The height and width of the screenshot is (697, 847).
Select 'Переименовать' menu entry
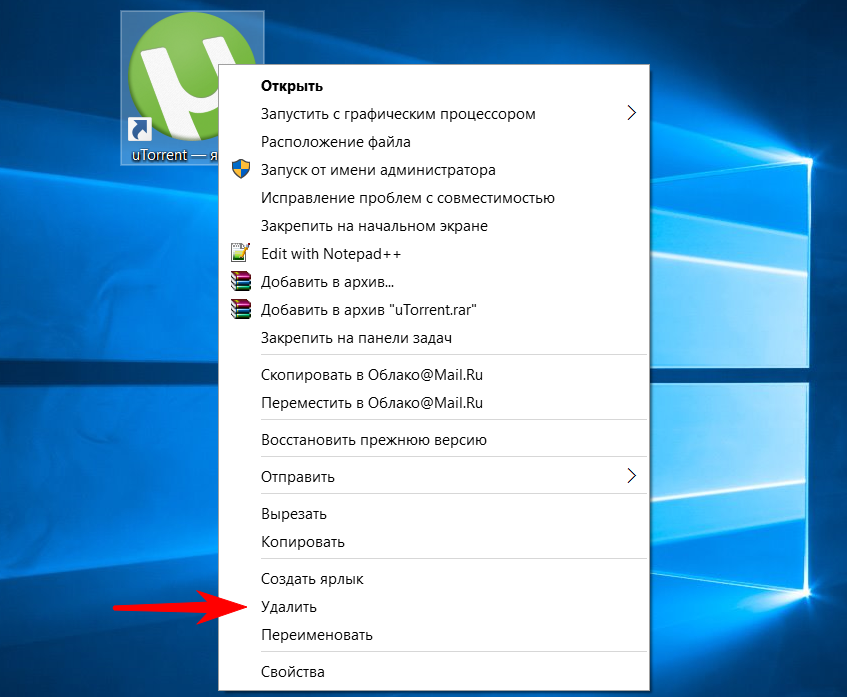(316, 635)
